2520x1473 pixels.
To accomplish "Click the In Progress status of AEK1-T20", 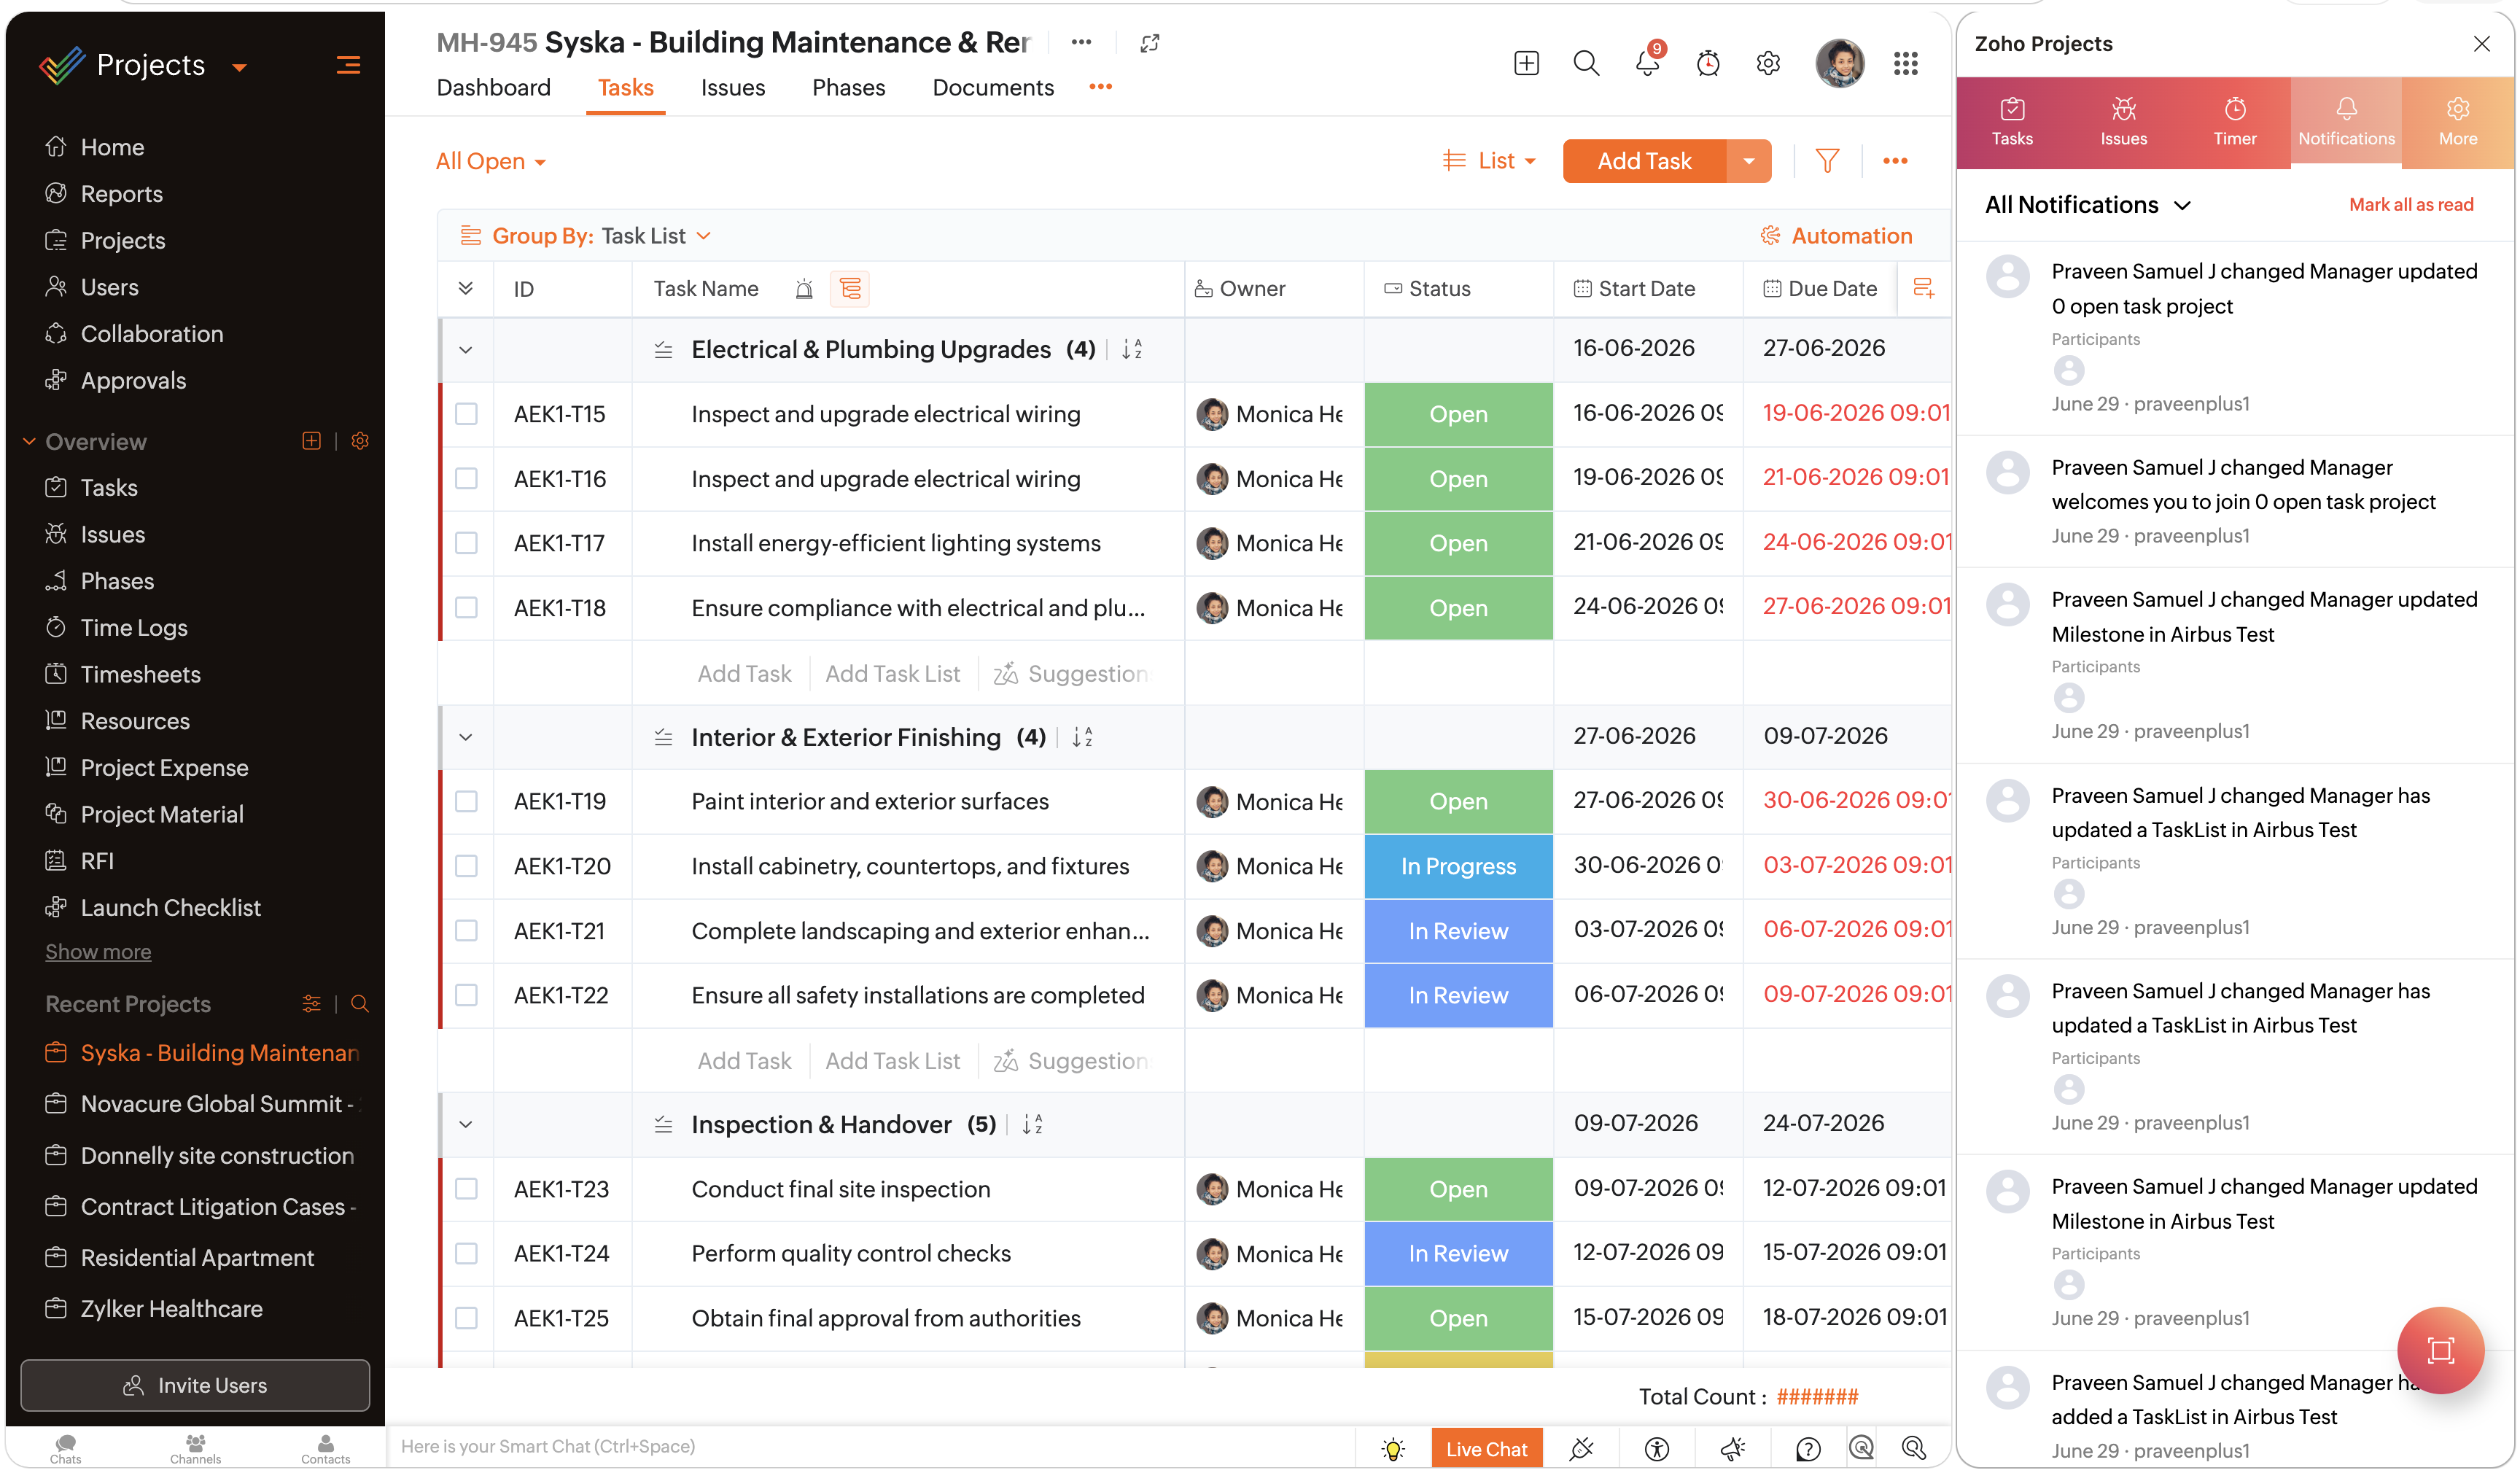I will click(x=1459, y=866).
